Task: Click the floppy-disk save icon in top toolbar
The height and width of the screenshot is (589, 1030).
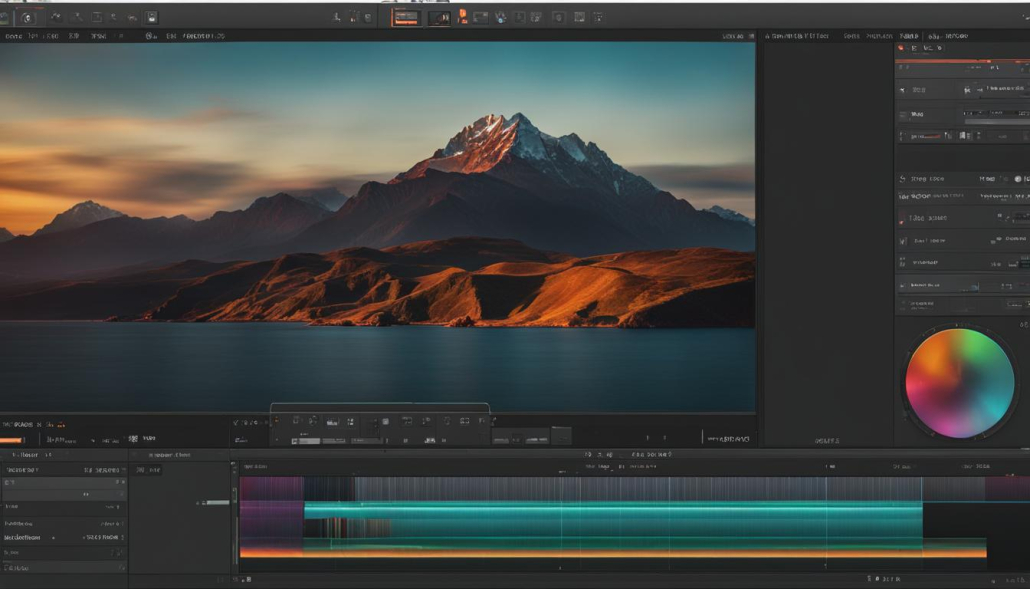Action: point(152,18)
